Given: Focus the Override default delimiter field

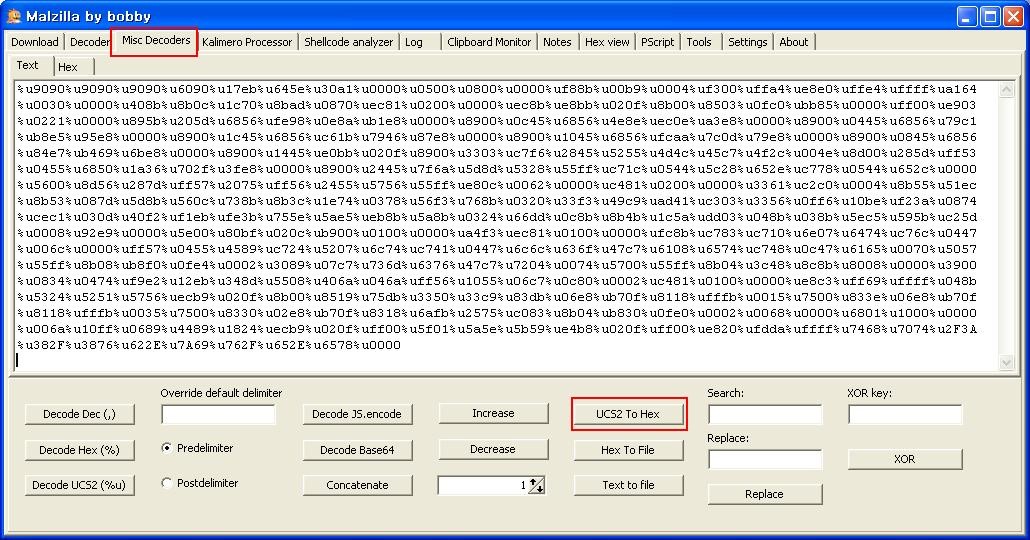Looking at the screenshot, I should [218, 415].
